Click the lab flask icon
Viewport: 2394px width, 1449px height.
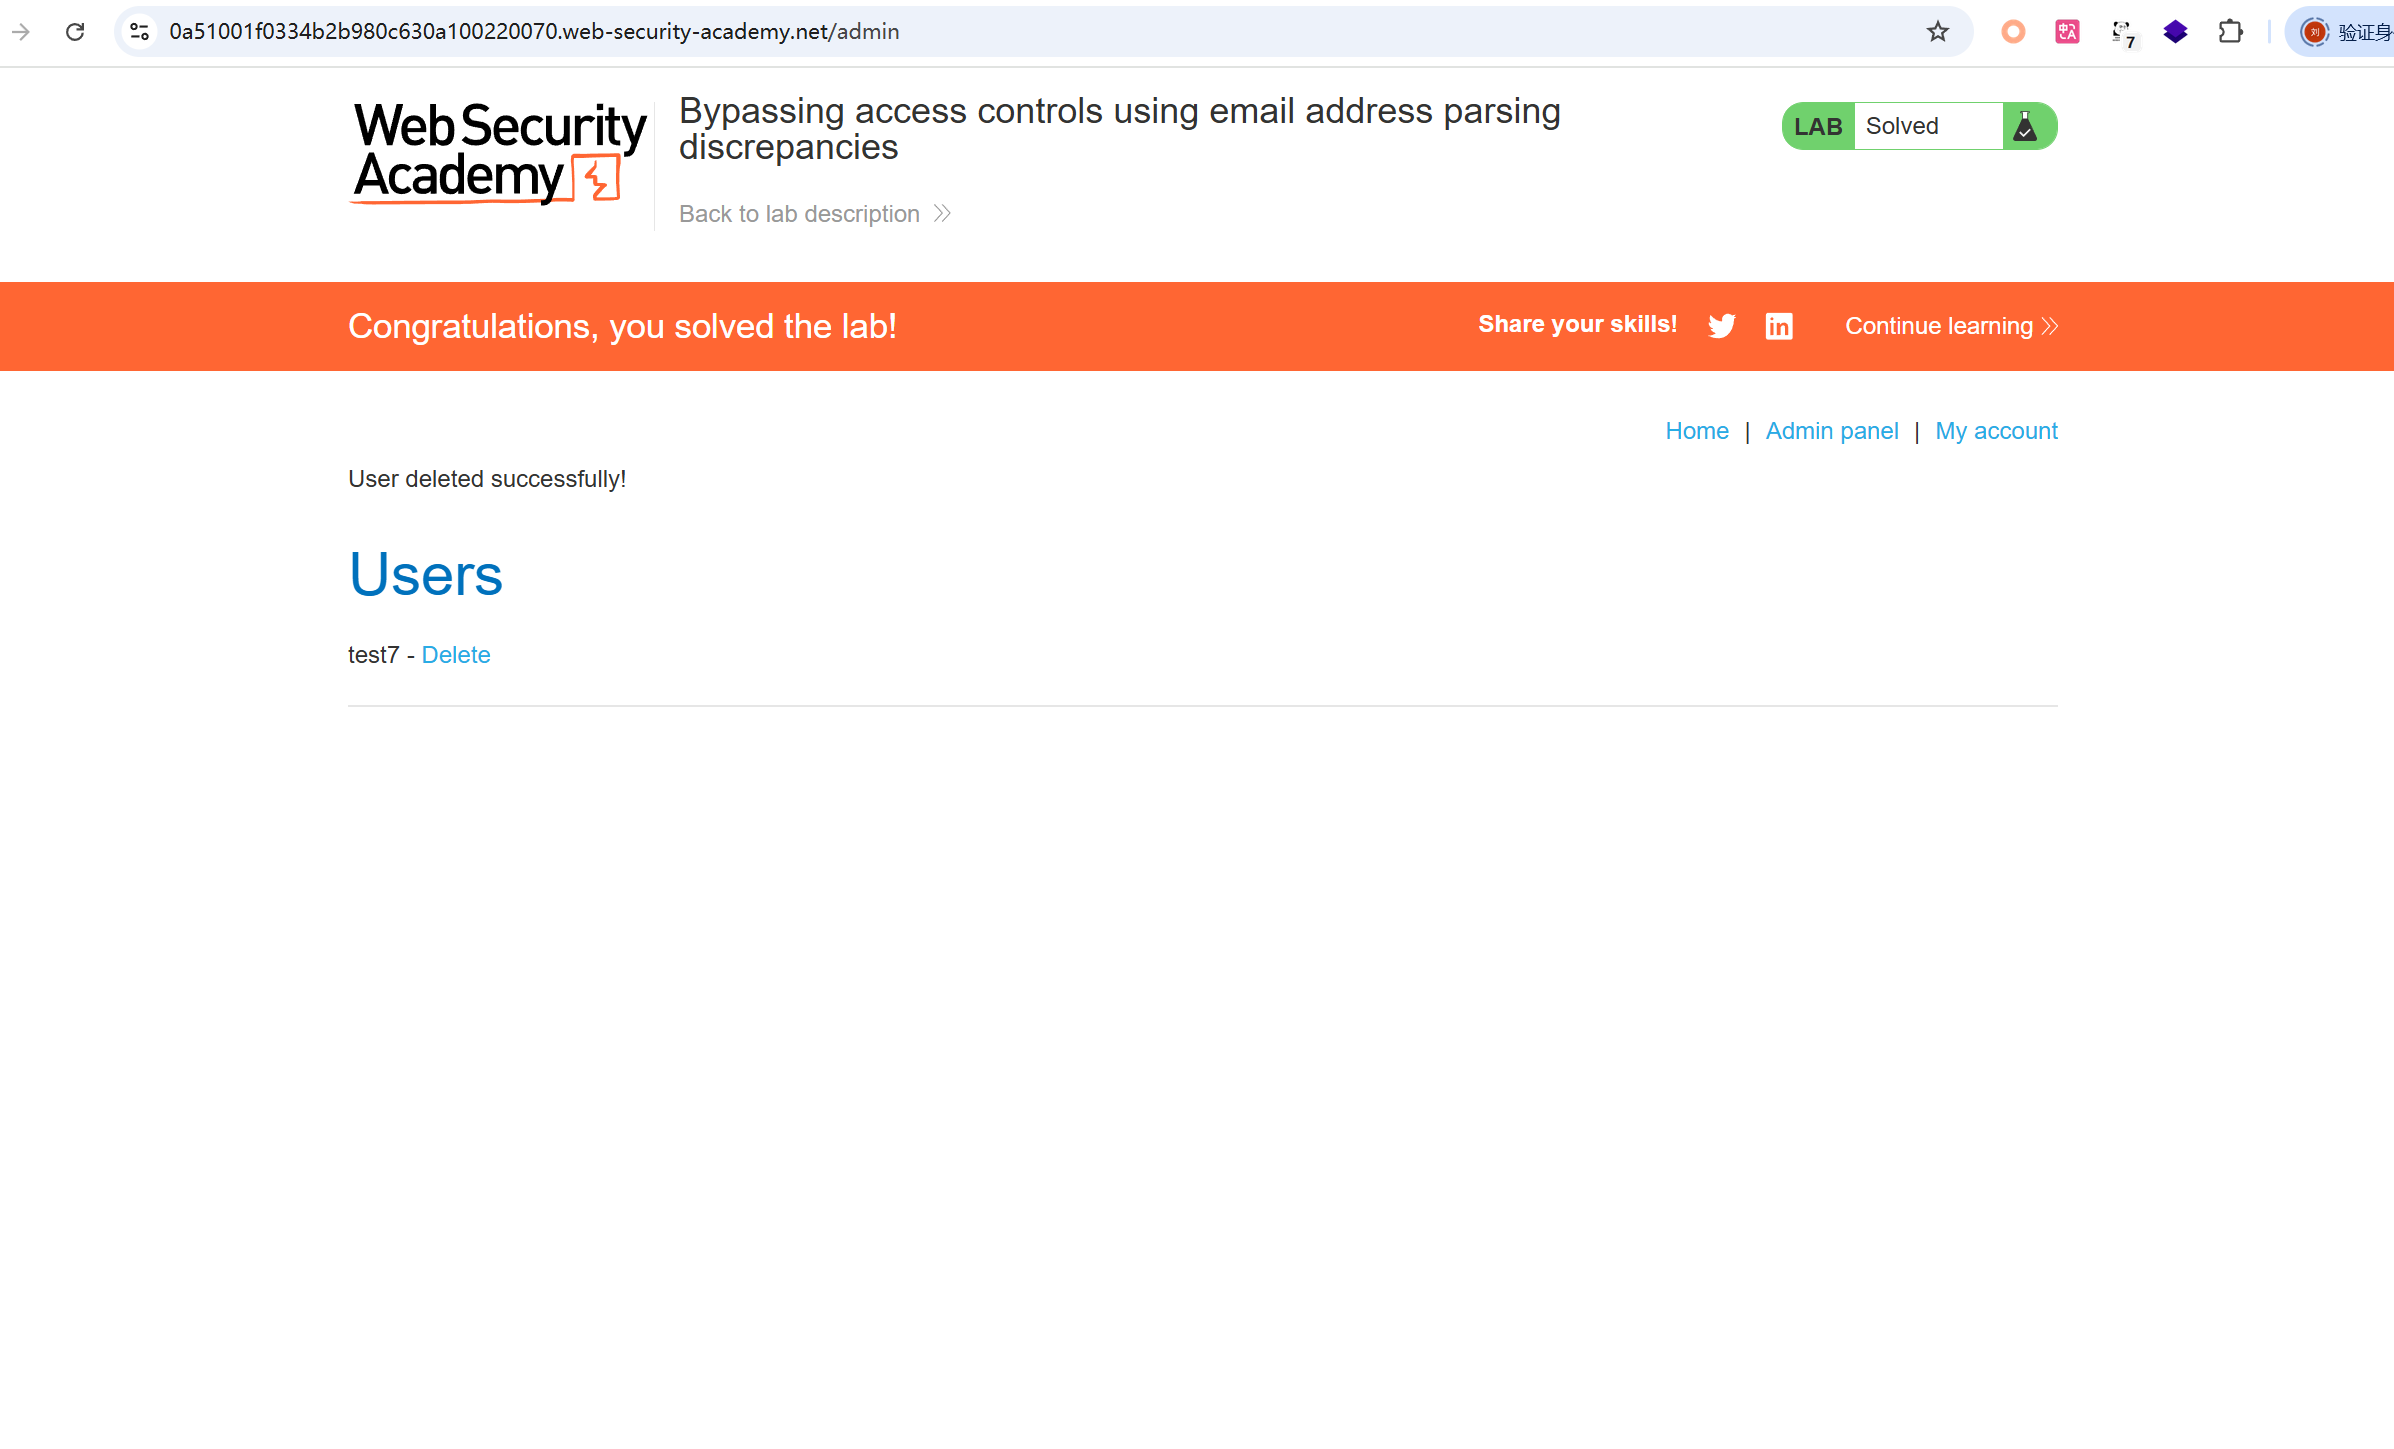[x=2025, y=126]
